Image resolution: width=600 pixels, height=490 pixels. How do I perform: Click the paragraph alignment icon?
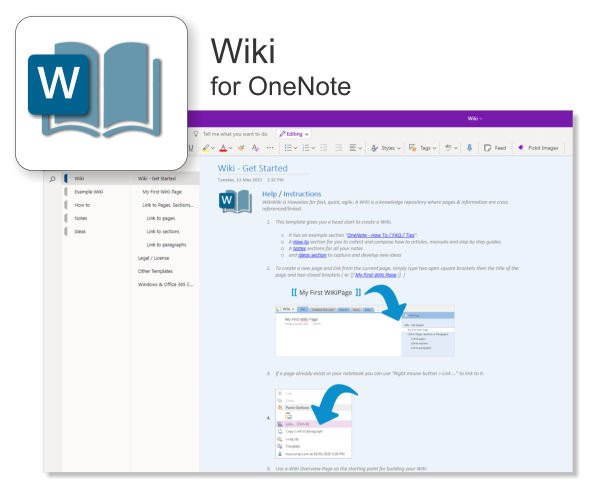(353, 148)
